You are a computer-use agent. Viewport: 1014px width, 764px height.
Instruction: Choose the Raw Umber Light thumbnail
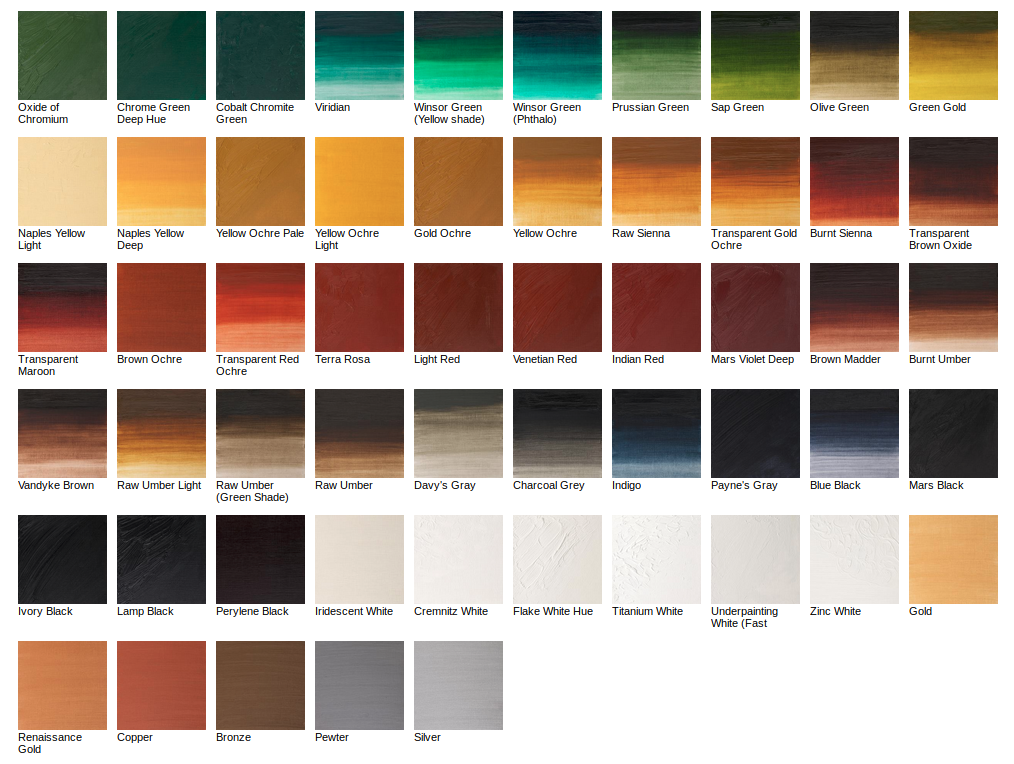click(x=161, y=433)
